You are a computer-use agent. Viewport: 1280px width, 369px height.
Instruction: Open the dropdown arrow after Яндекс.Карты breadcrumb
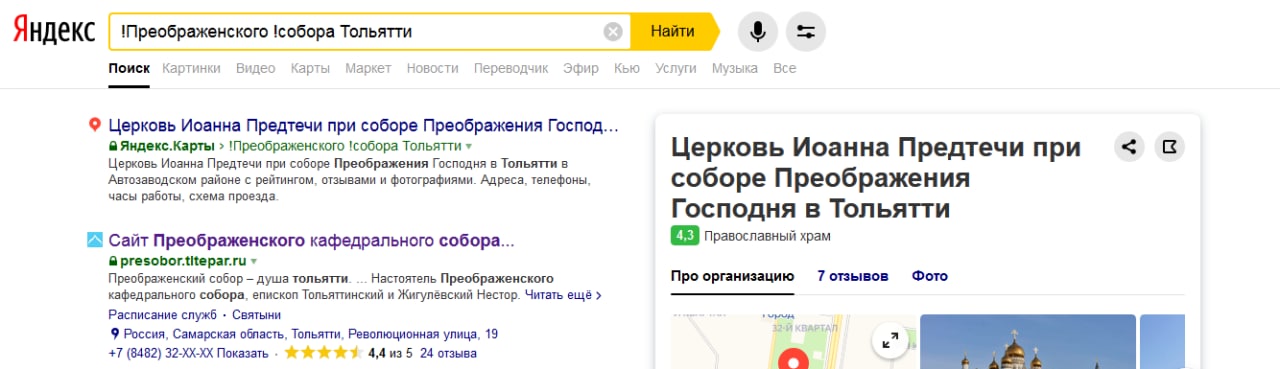point(469,147)
